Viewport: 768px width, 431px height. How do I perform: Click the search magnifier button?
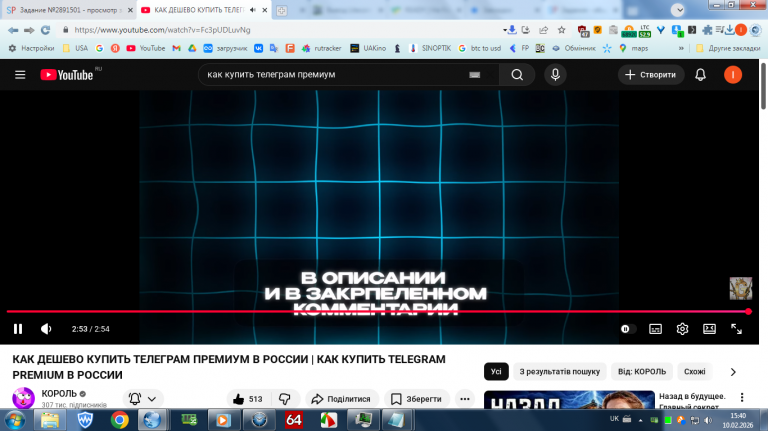pos(517,75)
